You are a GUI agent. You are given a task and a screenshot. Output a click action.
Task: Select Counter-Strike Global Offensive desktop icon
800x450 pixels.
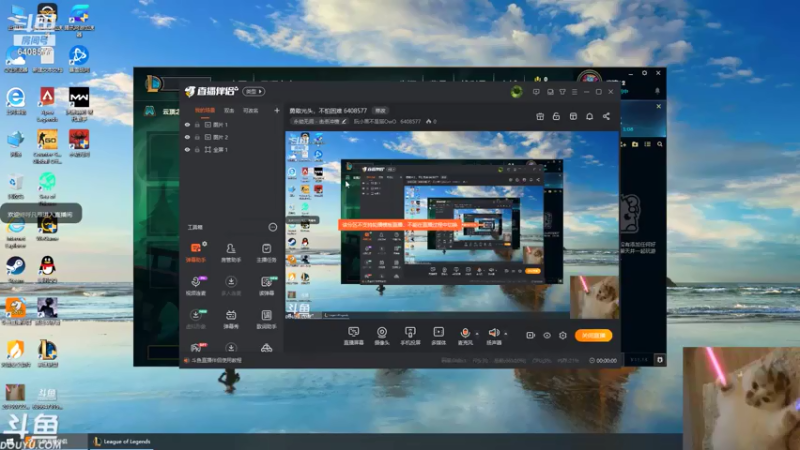click(x=47, y=146)
